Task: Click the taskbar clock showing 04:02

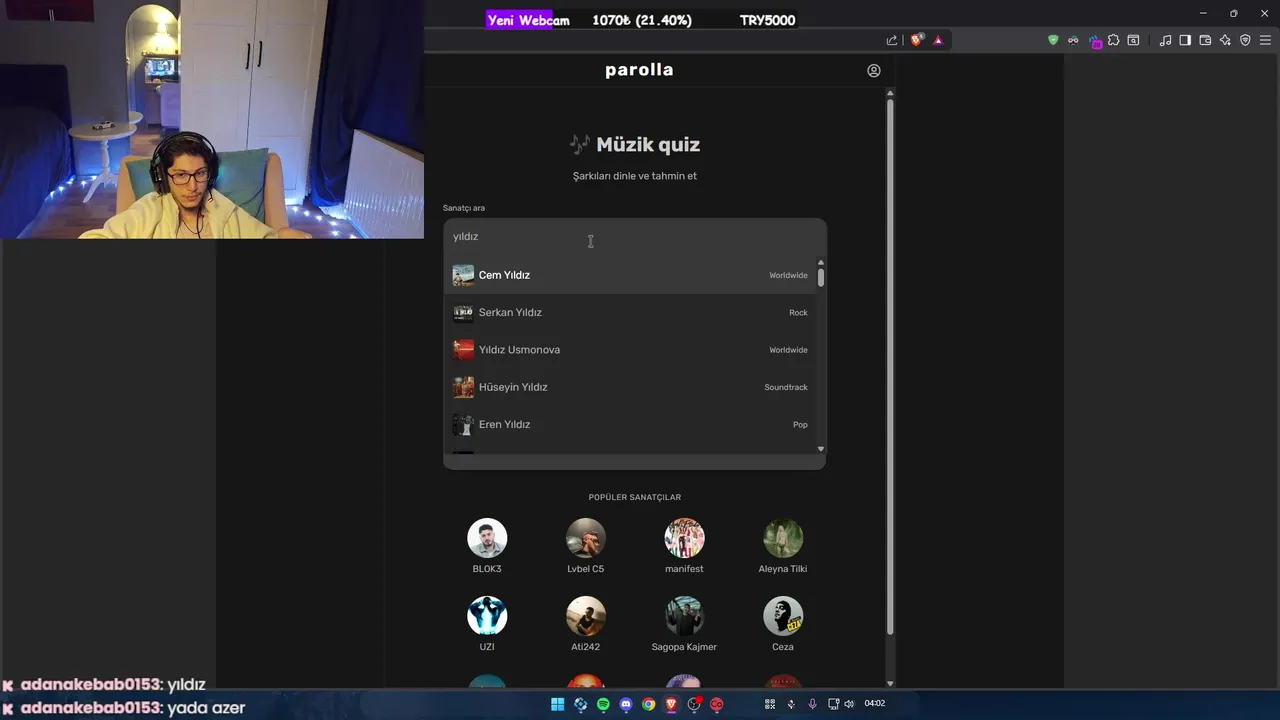Action: 875,704
